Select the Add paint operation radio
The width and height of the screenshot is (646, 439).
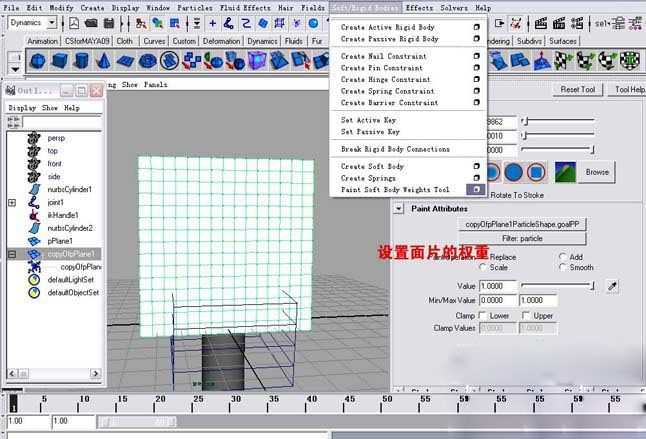(x=562, y=257)
